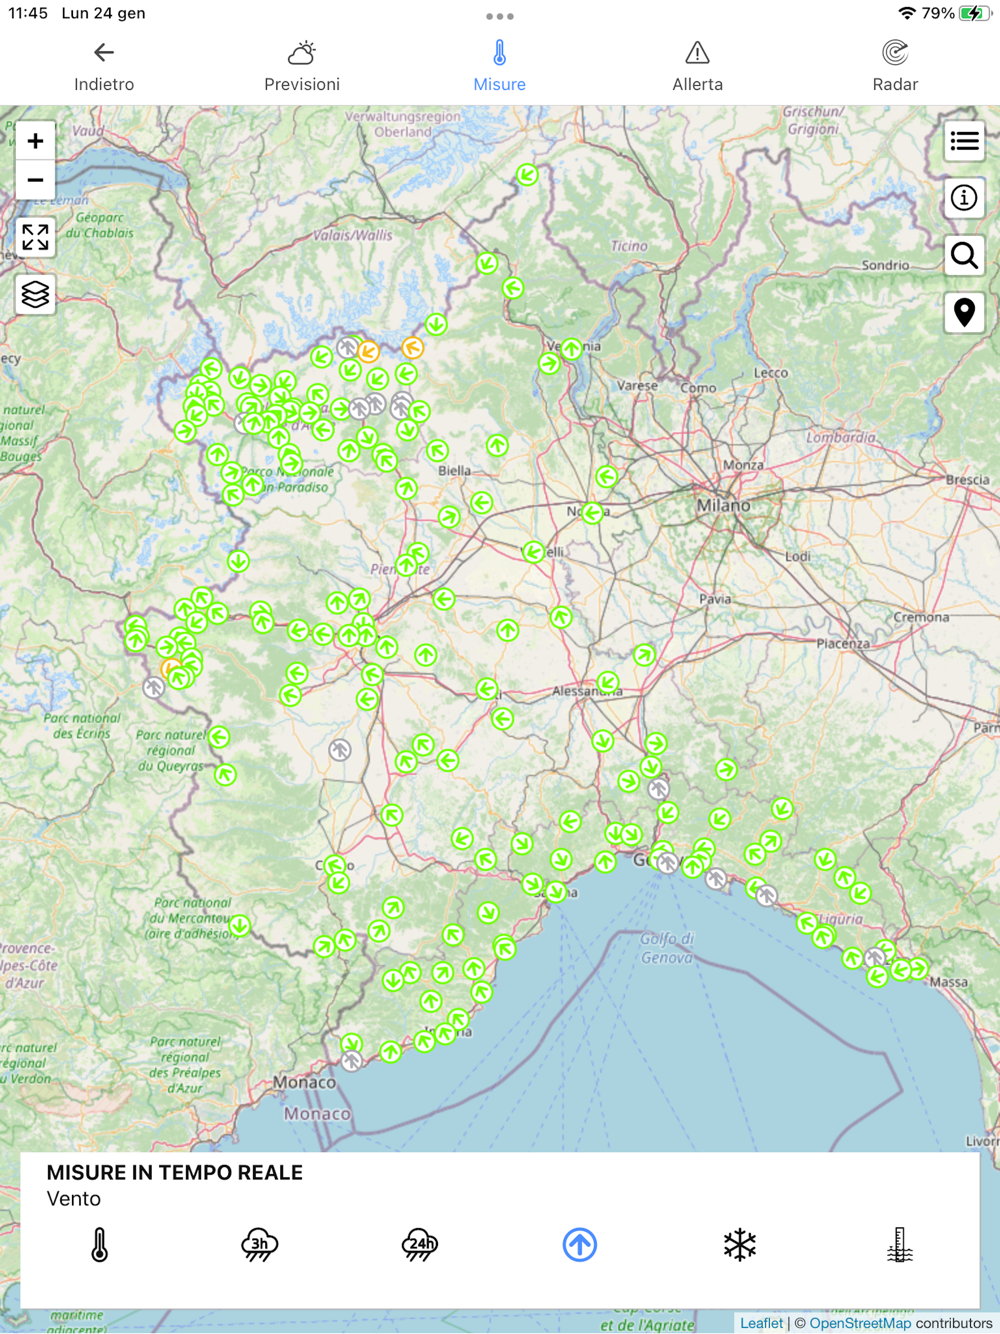Tap the gray station north of Parc des Ecrins
The width and height of the screenshot is (1000, 1334).
click(153, 687)
